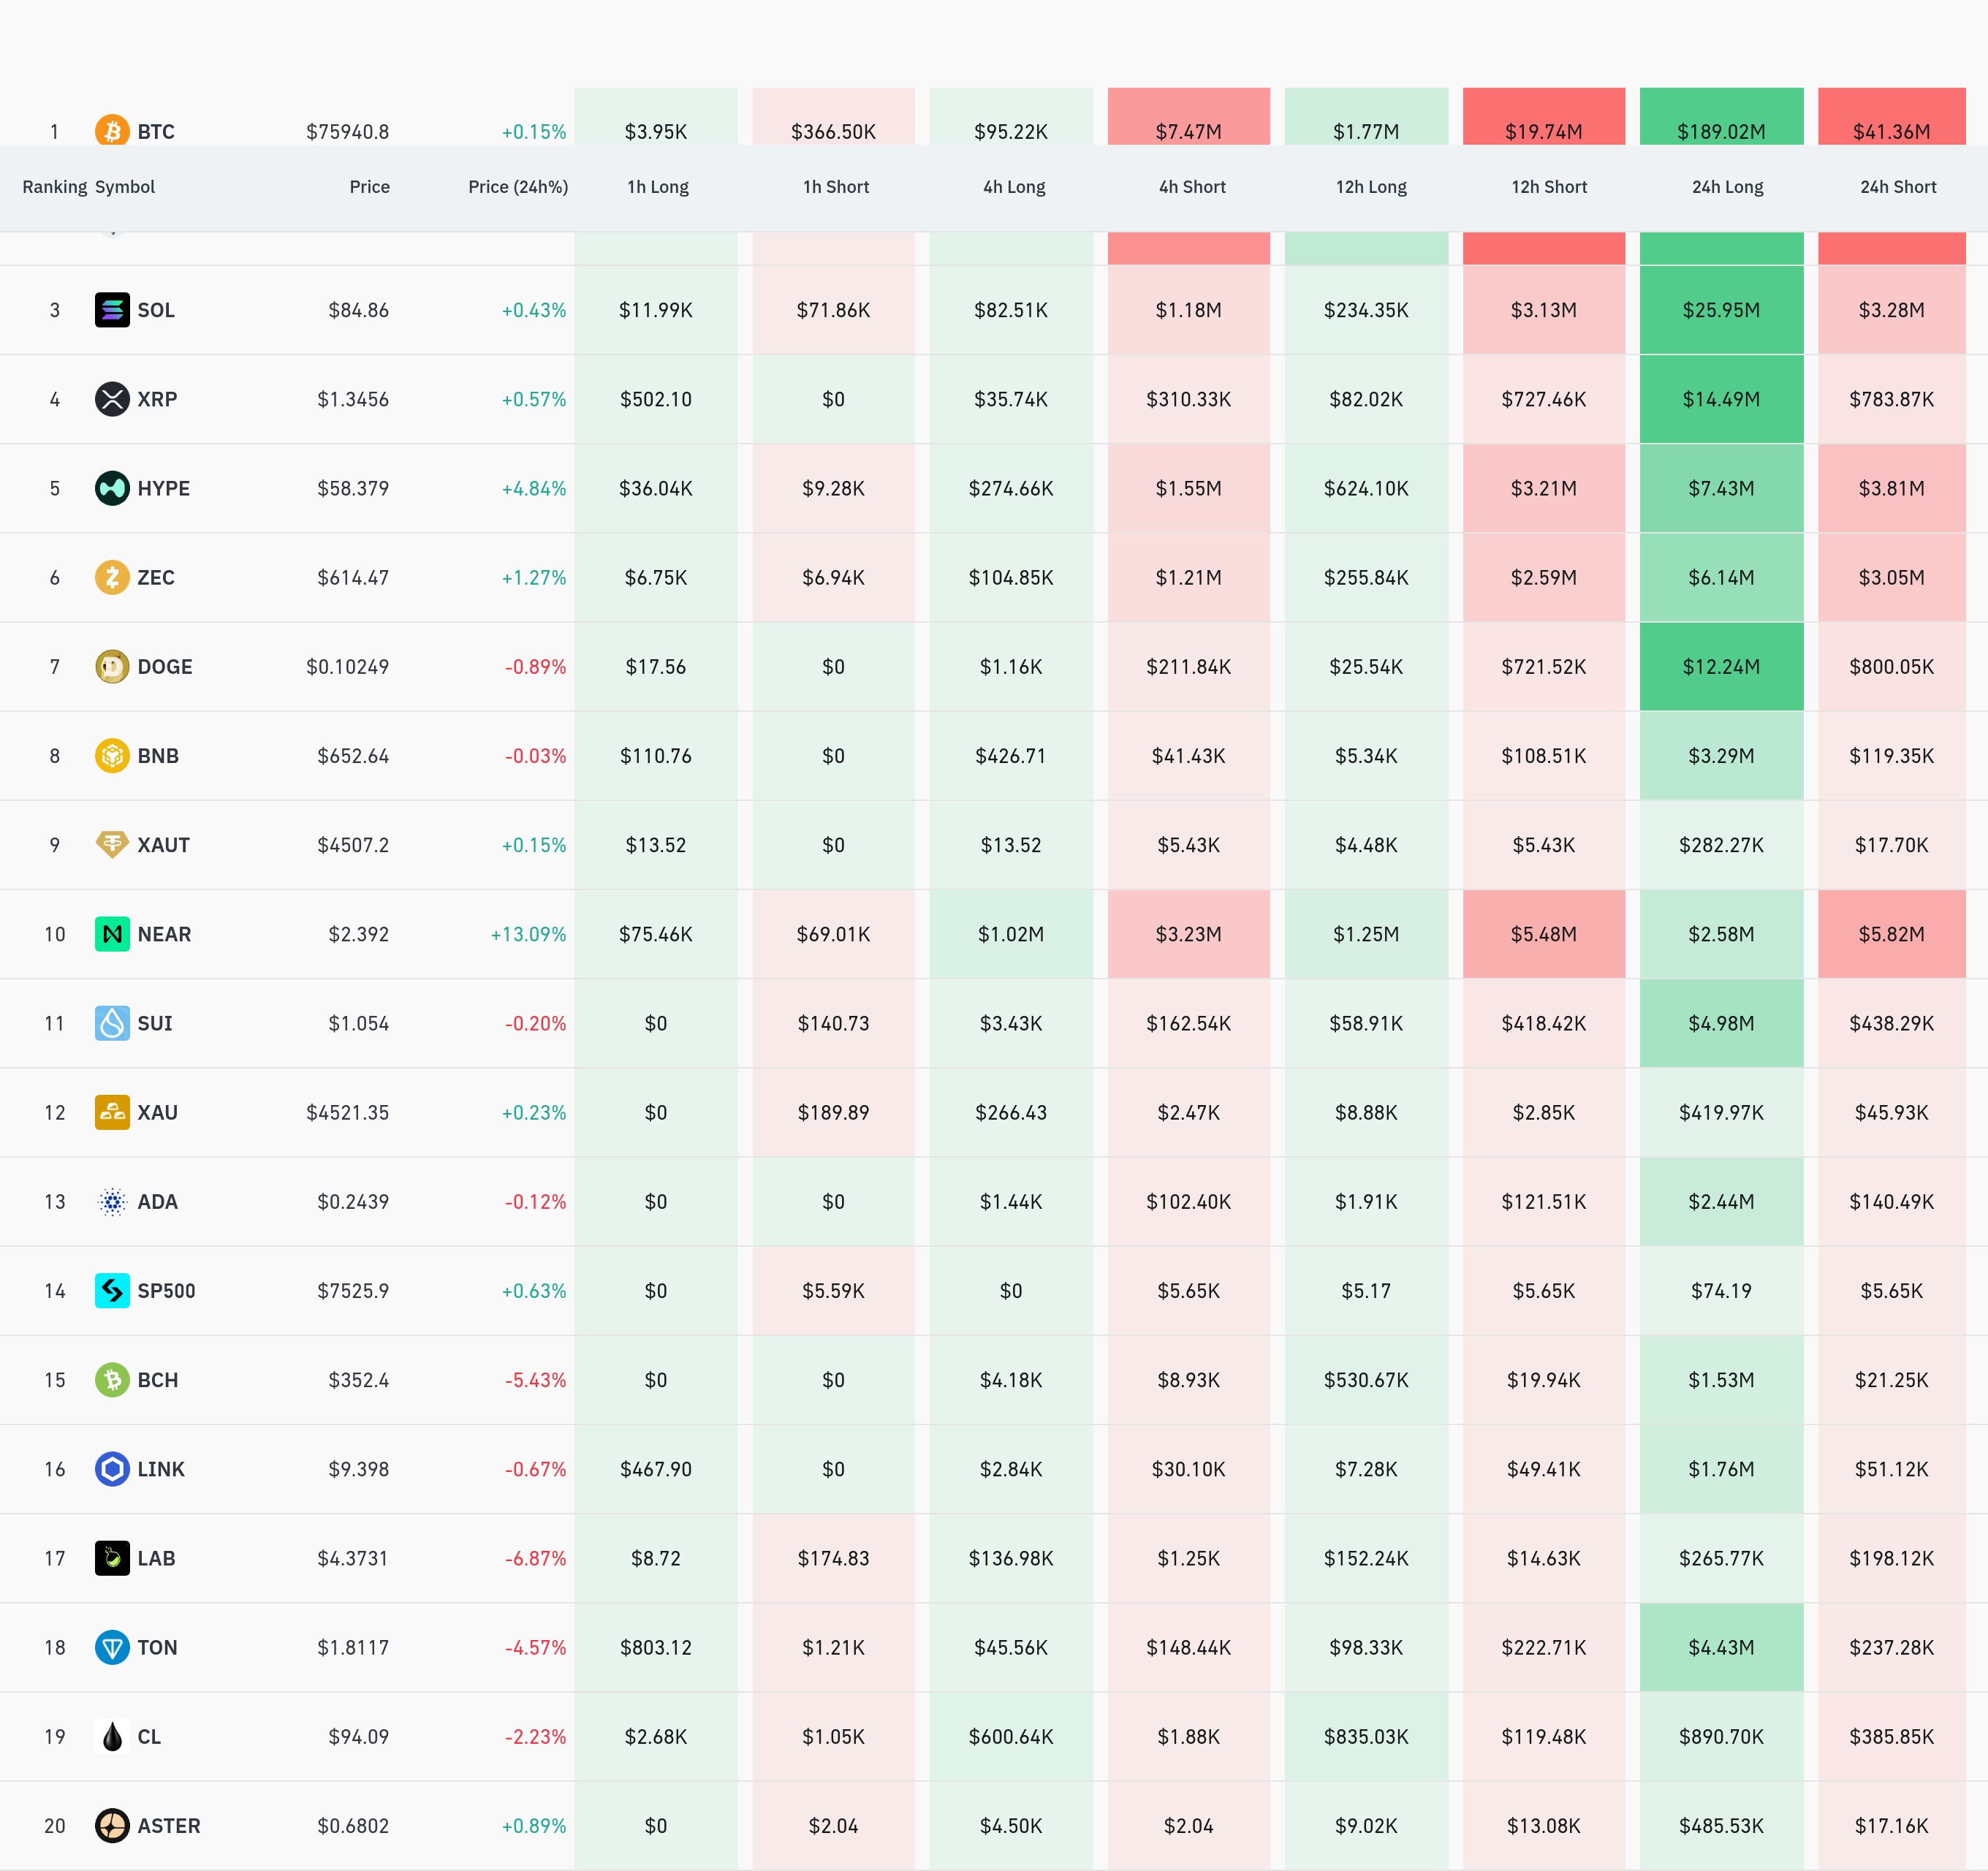Click SP500 24h Long cell $74.19
The image size is (1988, 1871).
1722,1290
